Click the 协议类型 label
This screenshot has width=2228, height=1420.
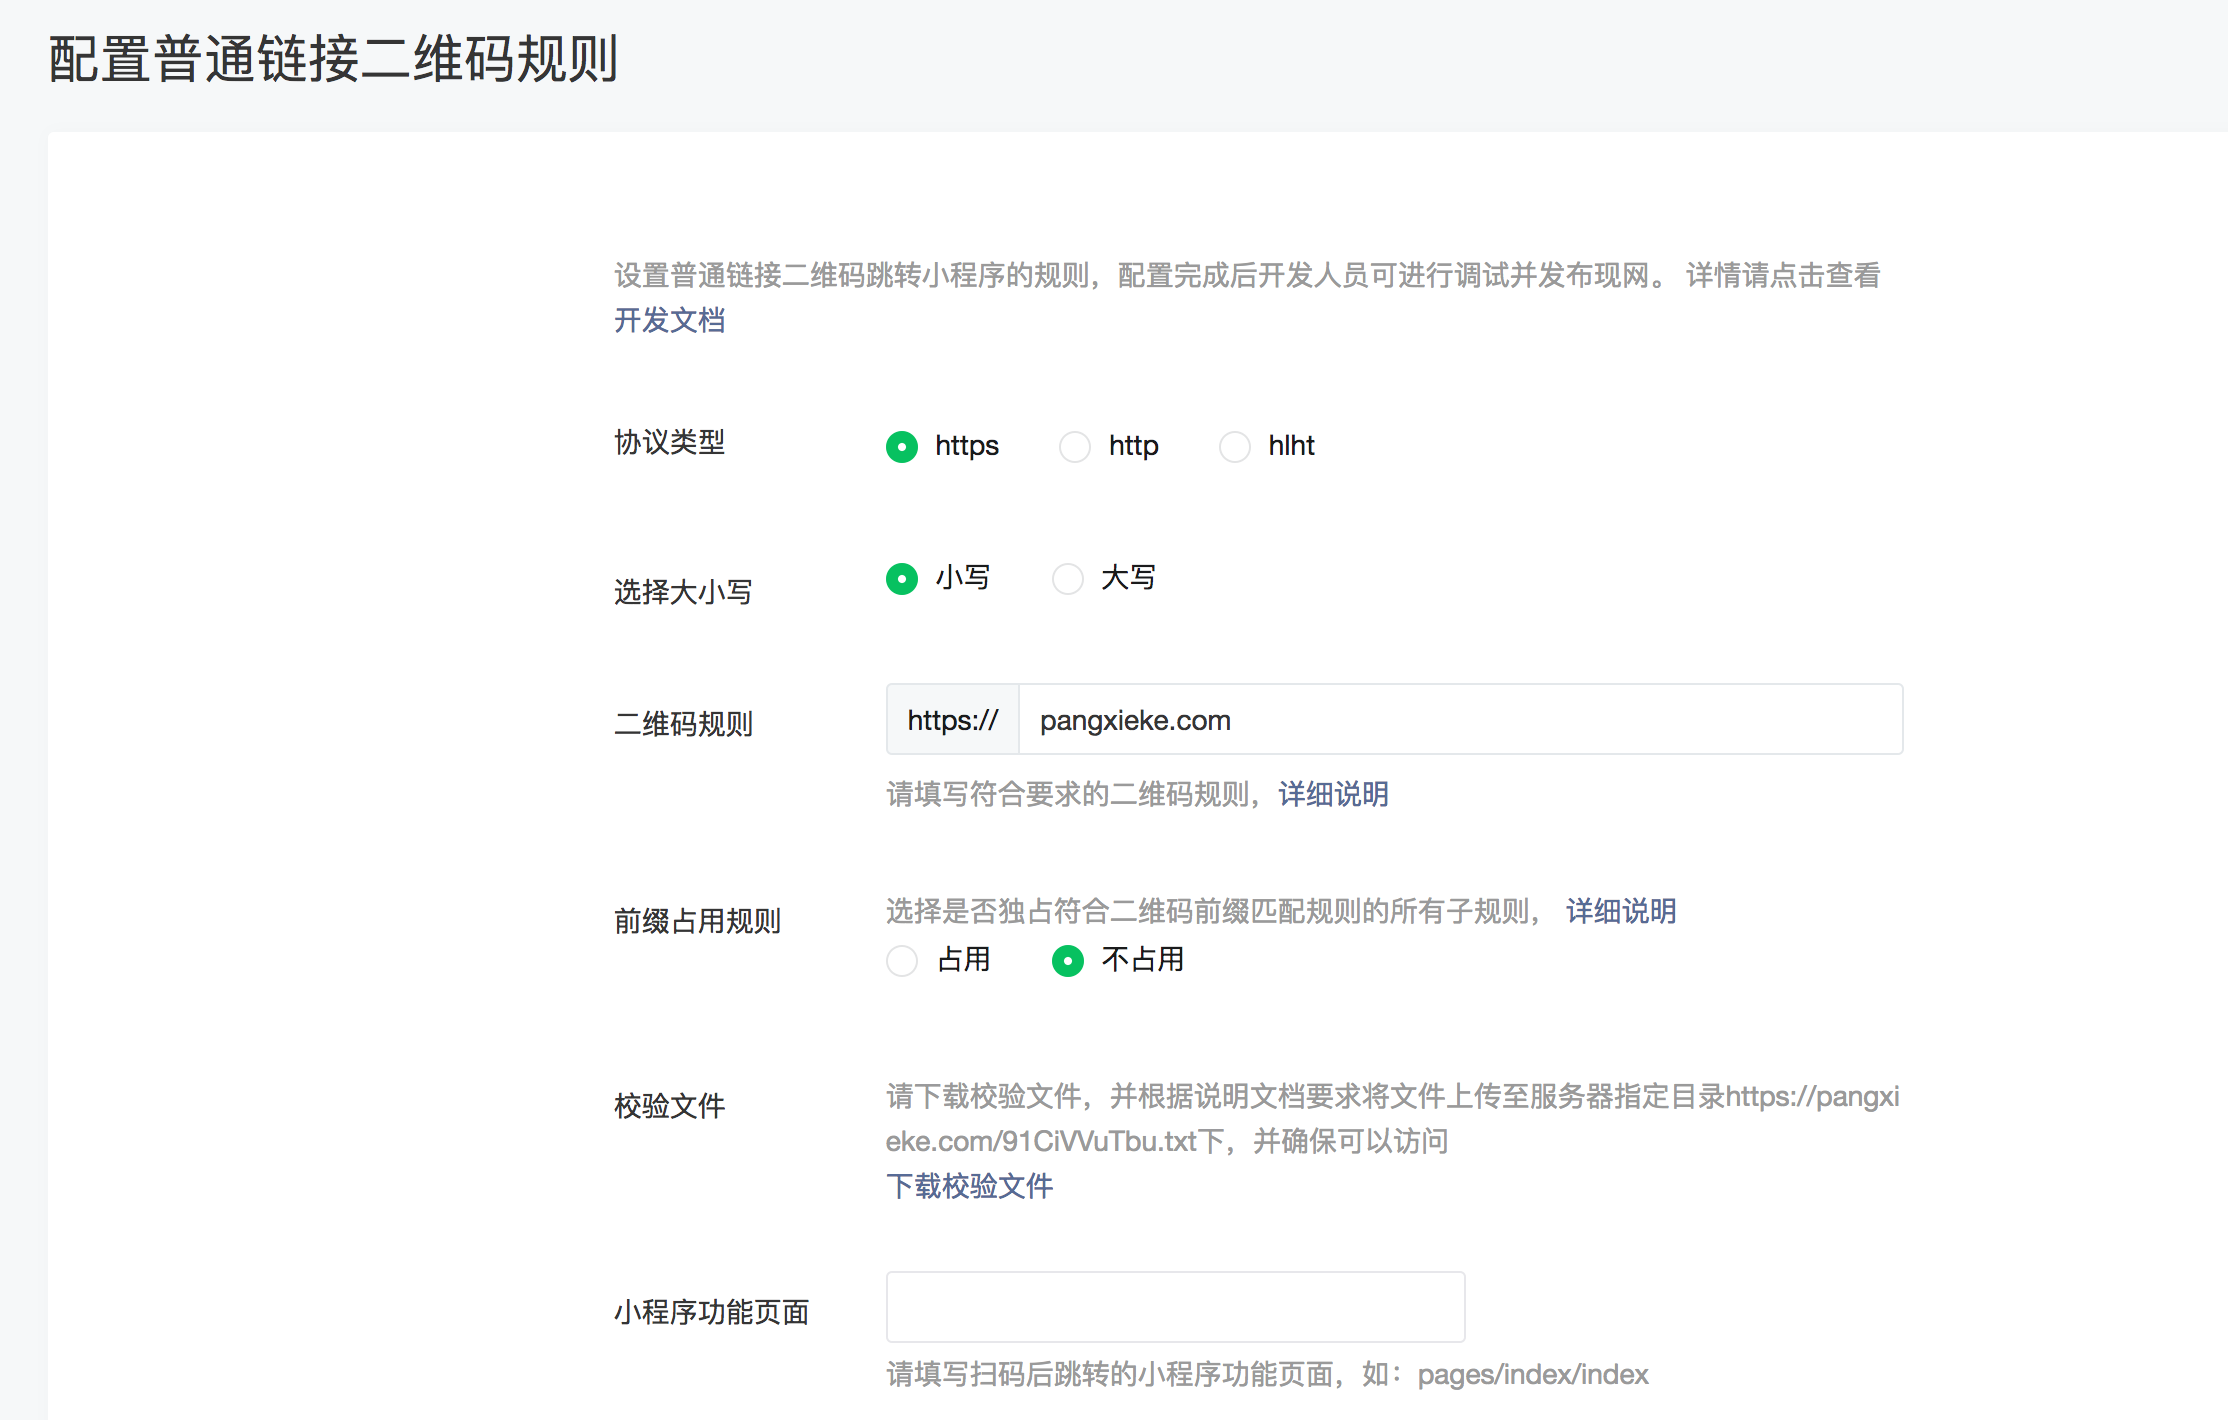point(669,442)
